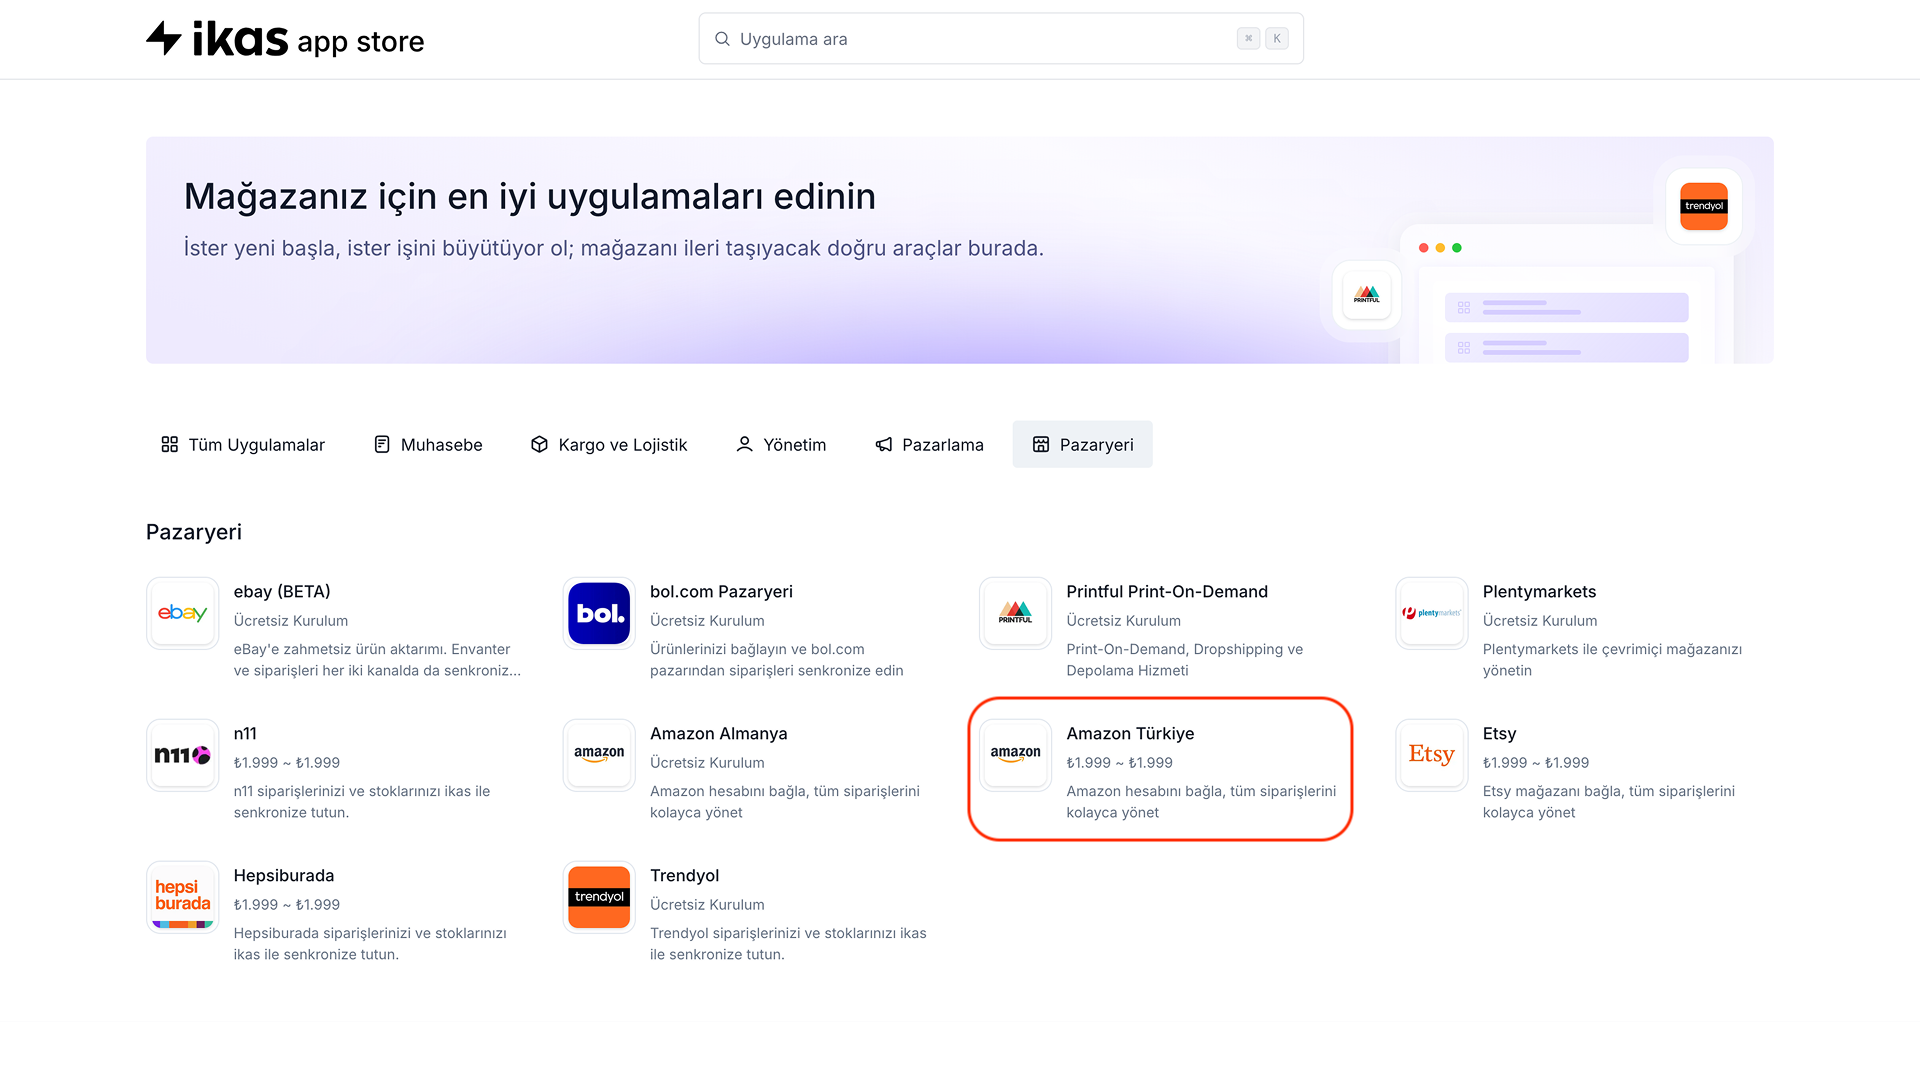Open Printful Print-On-Demand title
This screenshot has width=1920, height=1080.
coord(1167,592)
